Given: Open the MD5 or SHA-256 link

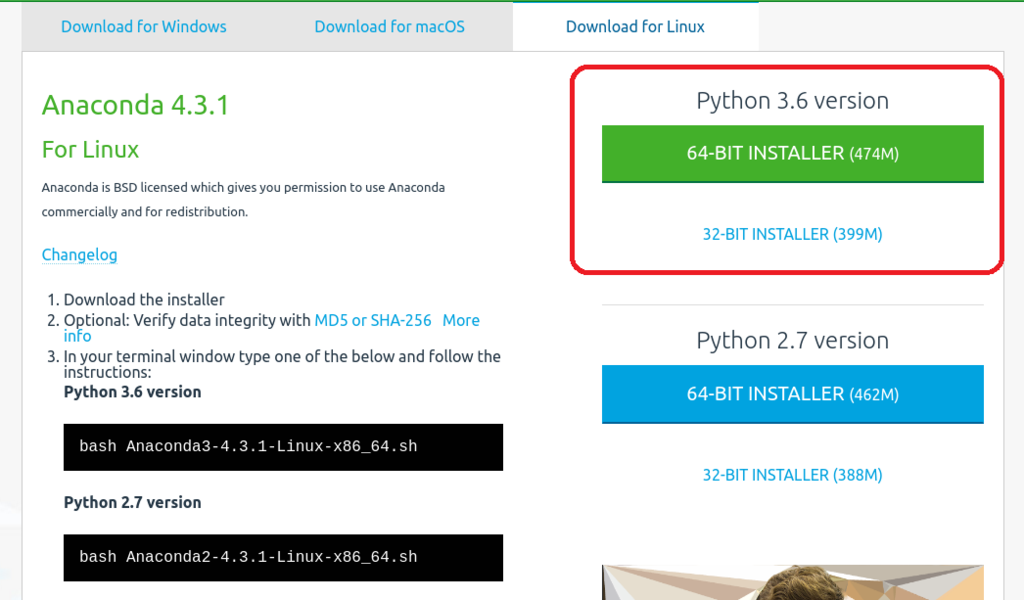Looking at the screenshot, I should [x=373, y=320].
